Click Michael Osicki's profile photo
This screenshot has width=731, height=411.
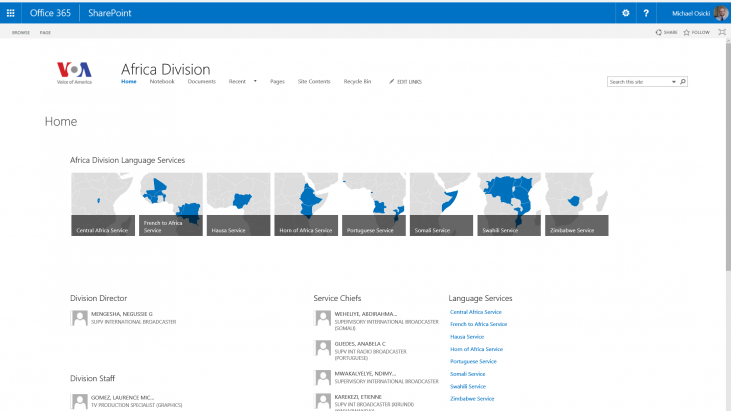[x=721, y=13]
